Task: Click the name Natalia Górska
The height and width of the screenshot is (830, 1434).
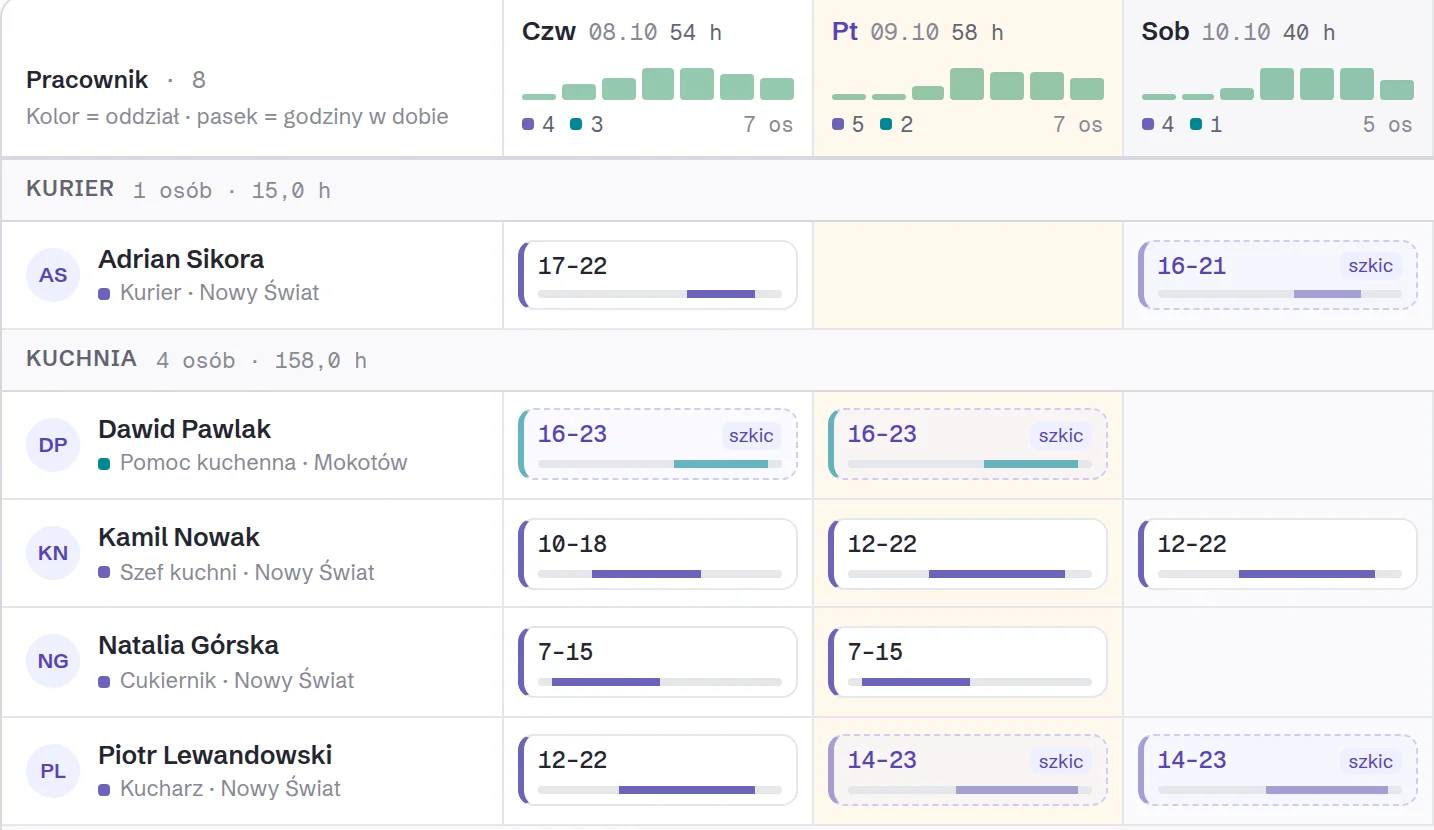Action: (188, 645)
